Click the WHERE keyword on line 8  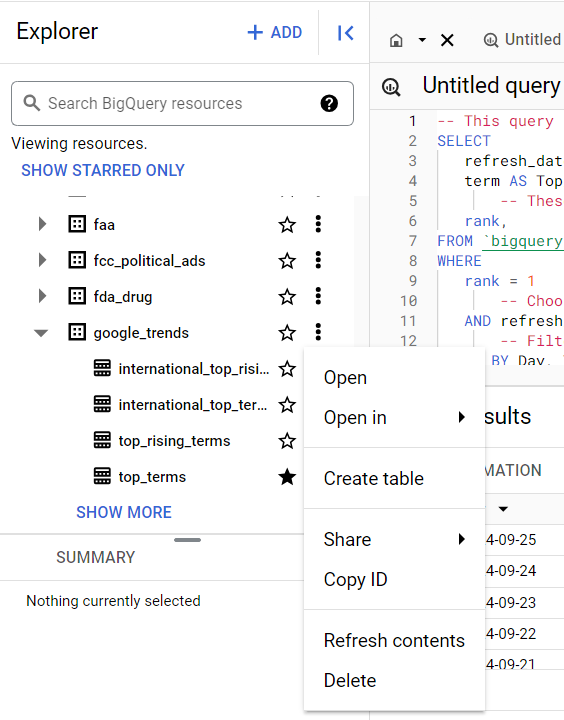coord(459,261)
